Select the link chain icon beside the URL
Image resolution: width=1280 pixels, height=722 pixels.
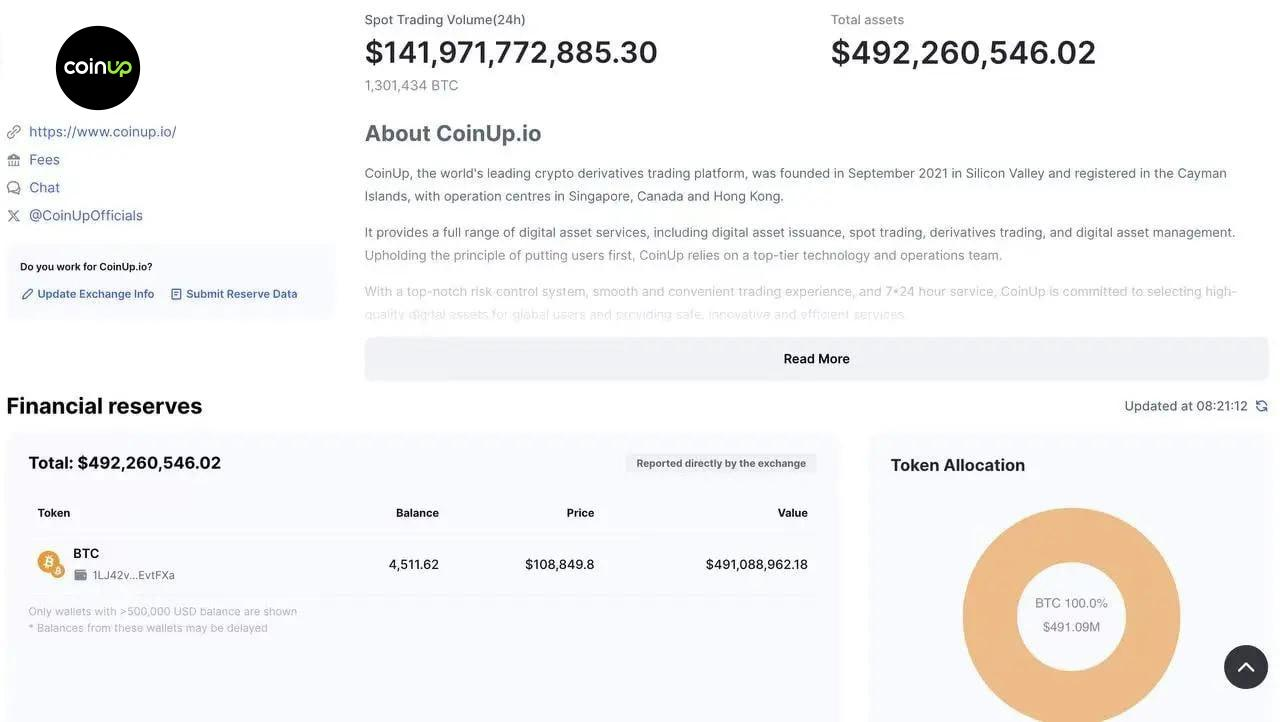13,130
